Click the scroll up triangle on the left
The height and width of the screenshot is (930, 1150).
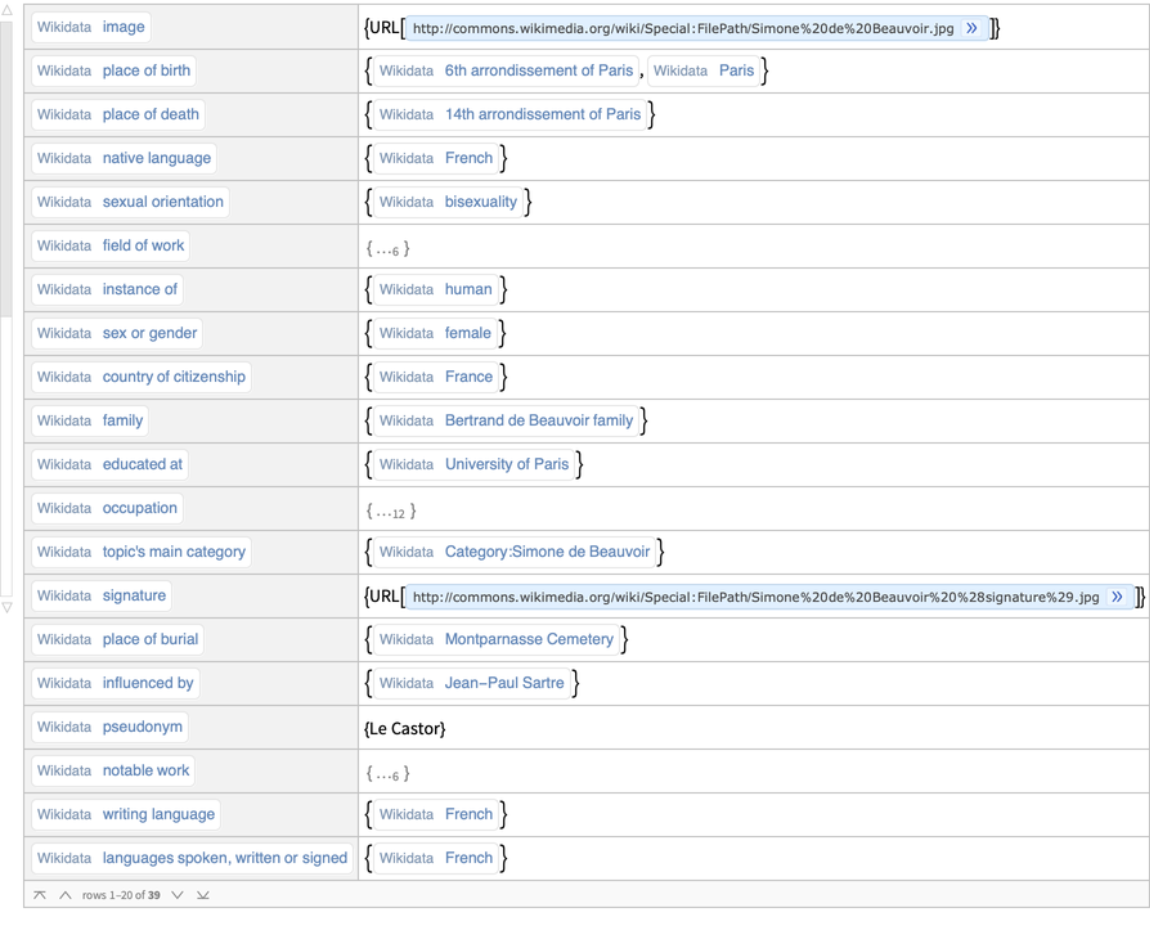7,8
